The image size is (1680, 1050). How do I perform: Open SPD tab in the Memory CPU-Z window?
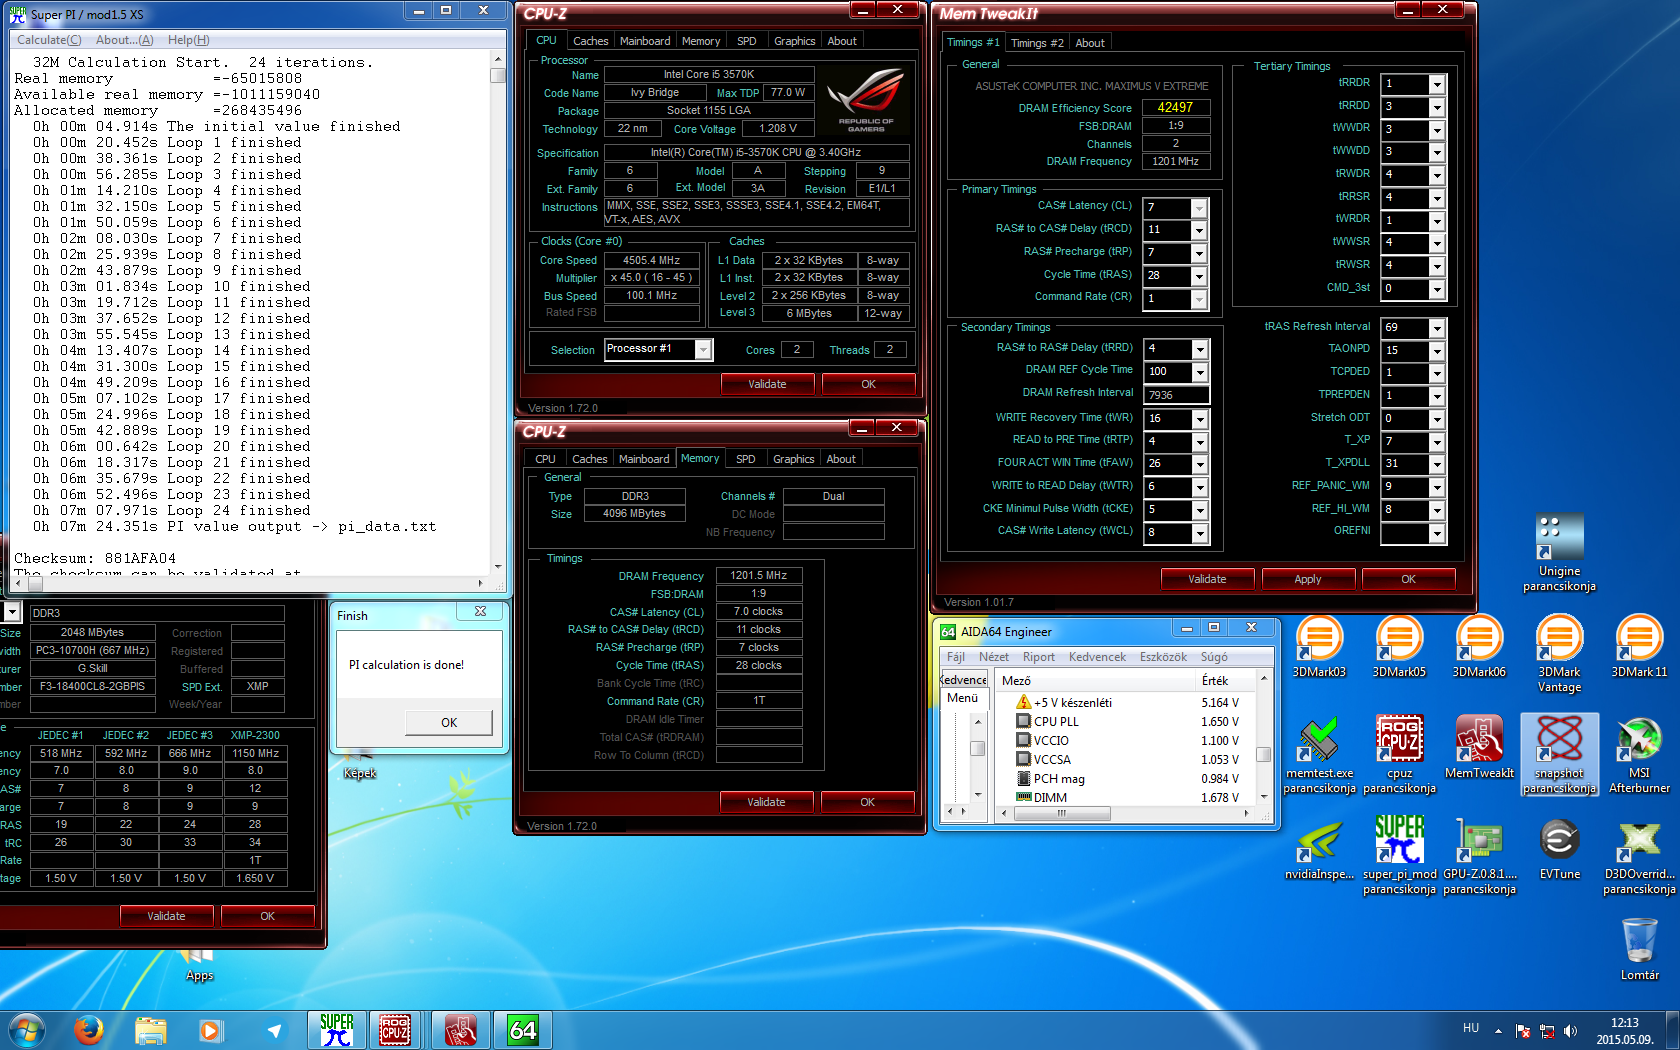[746, 459]
